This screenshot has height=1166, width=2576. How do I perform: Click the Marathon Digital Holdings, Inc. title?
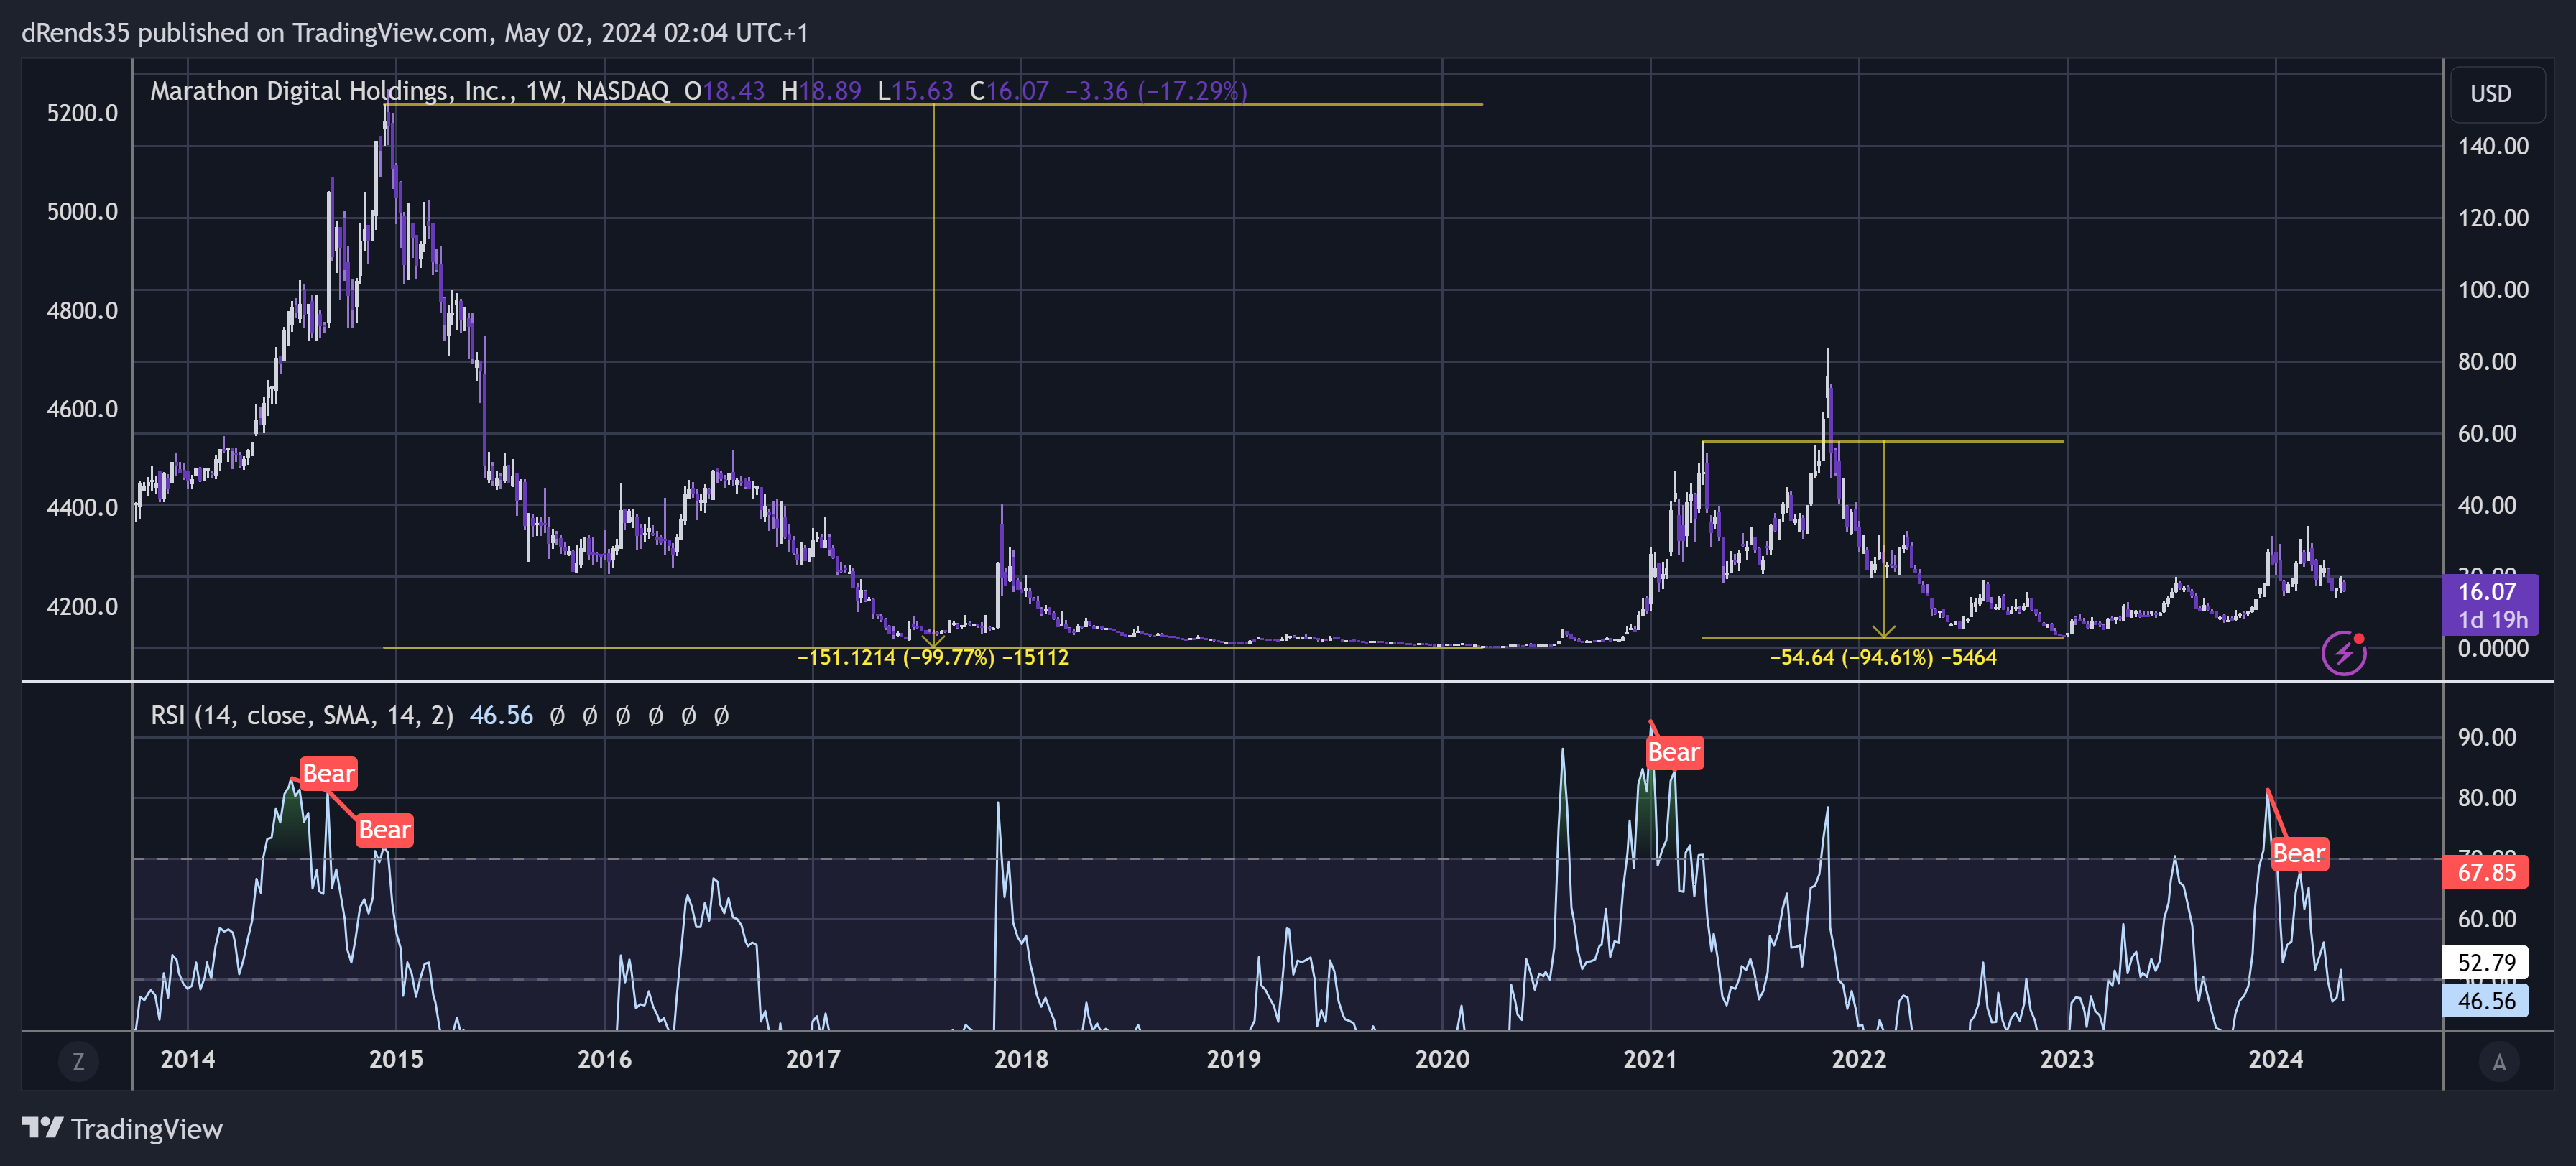click(x=332, y=91)
